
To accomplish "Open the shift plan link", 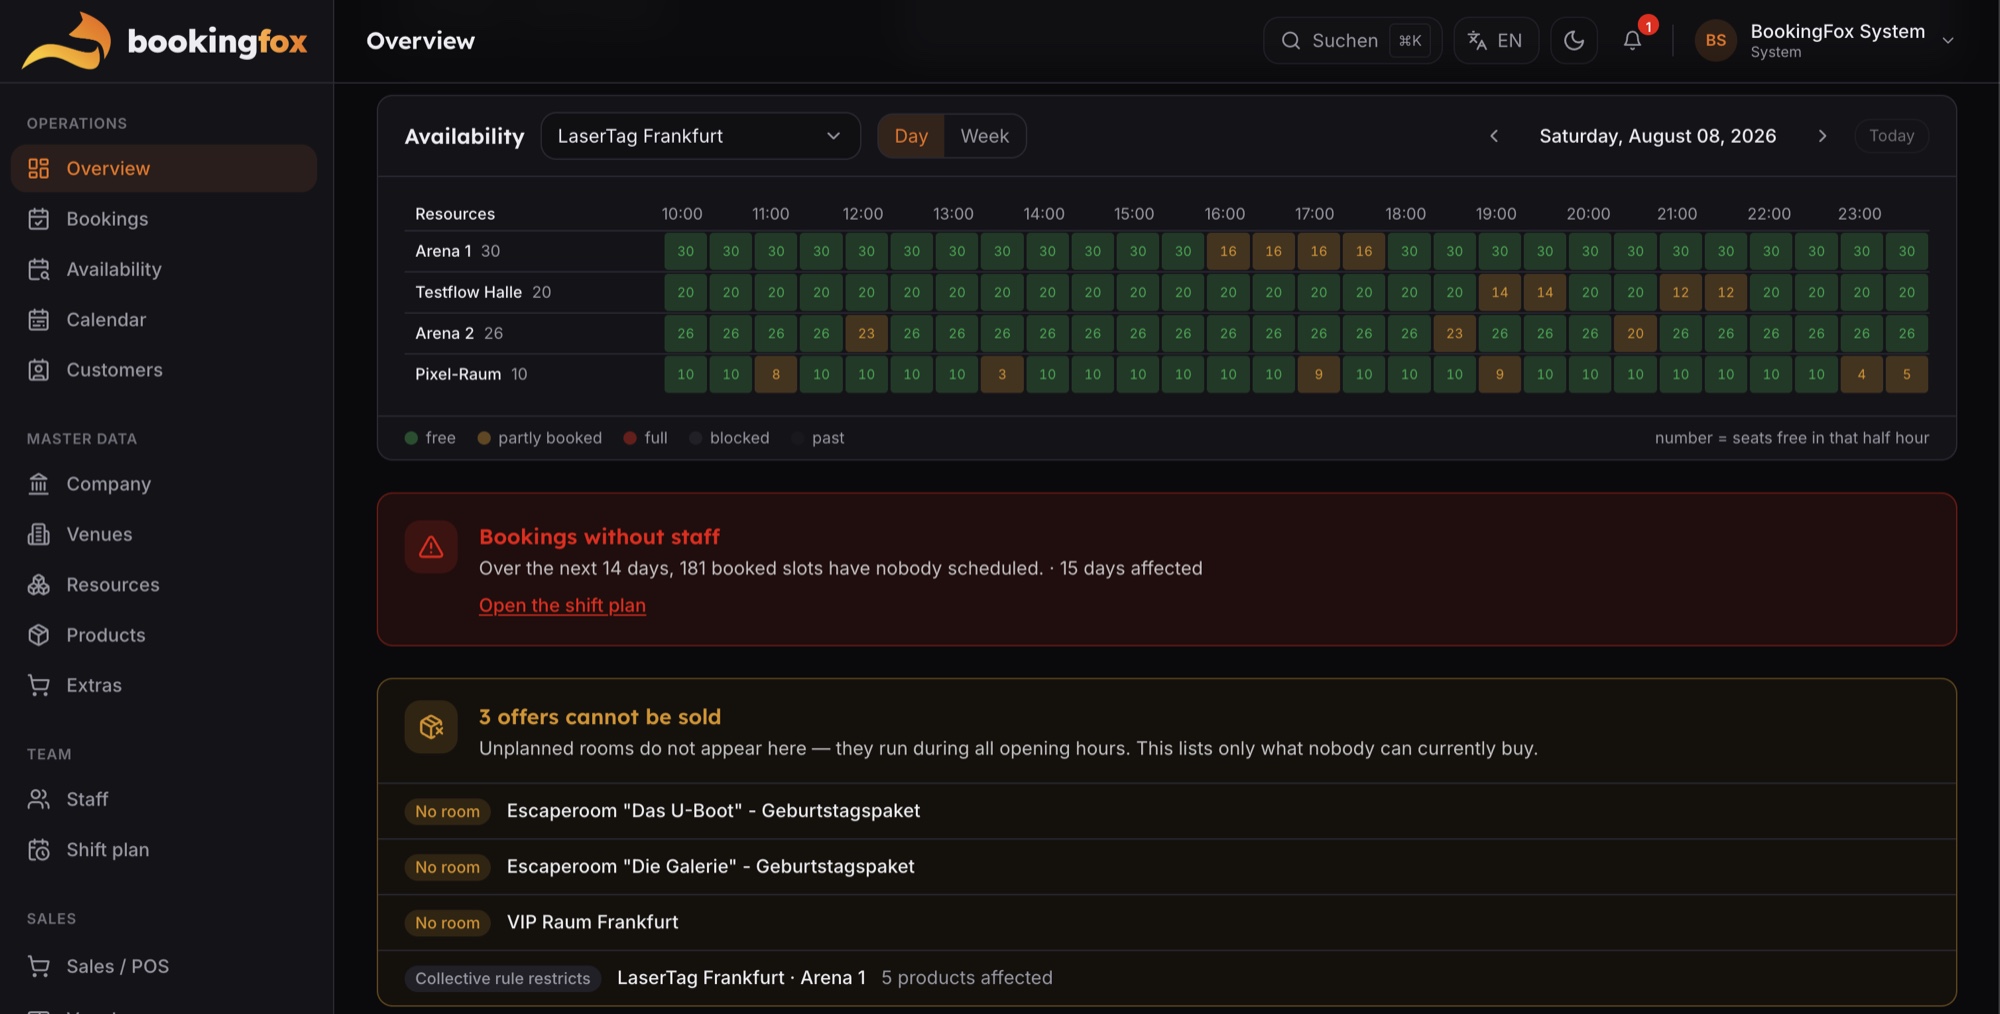I will (x=562, y=605).
